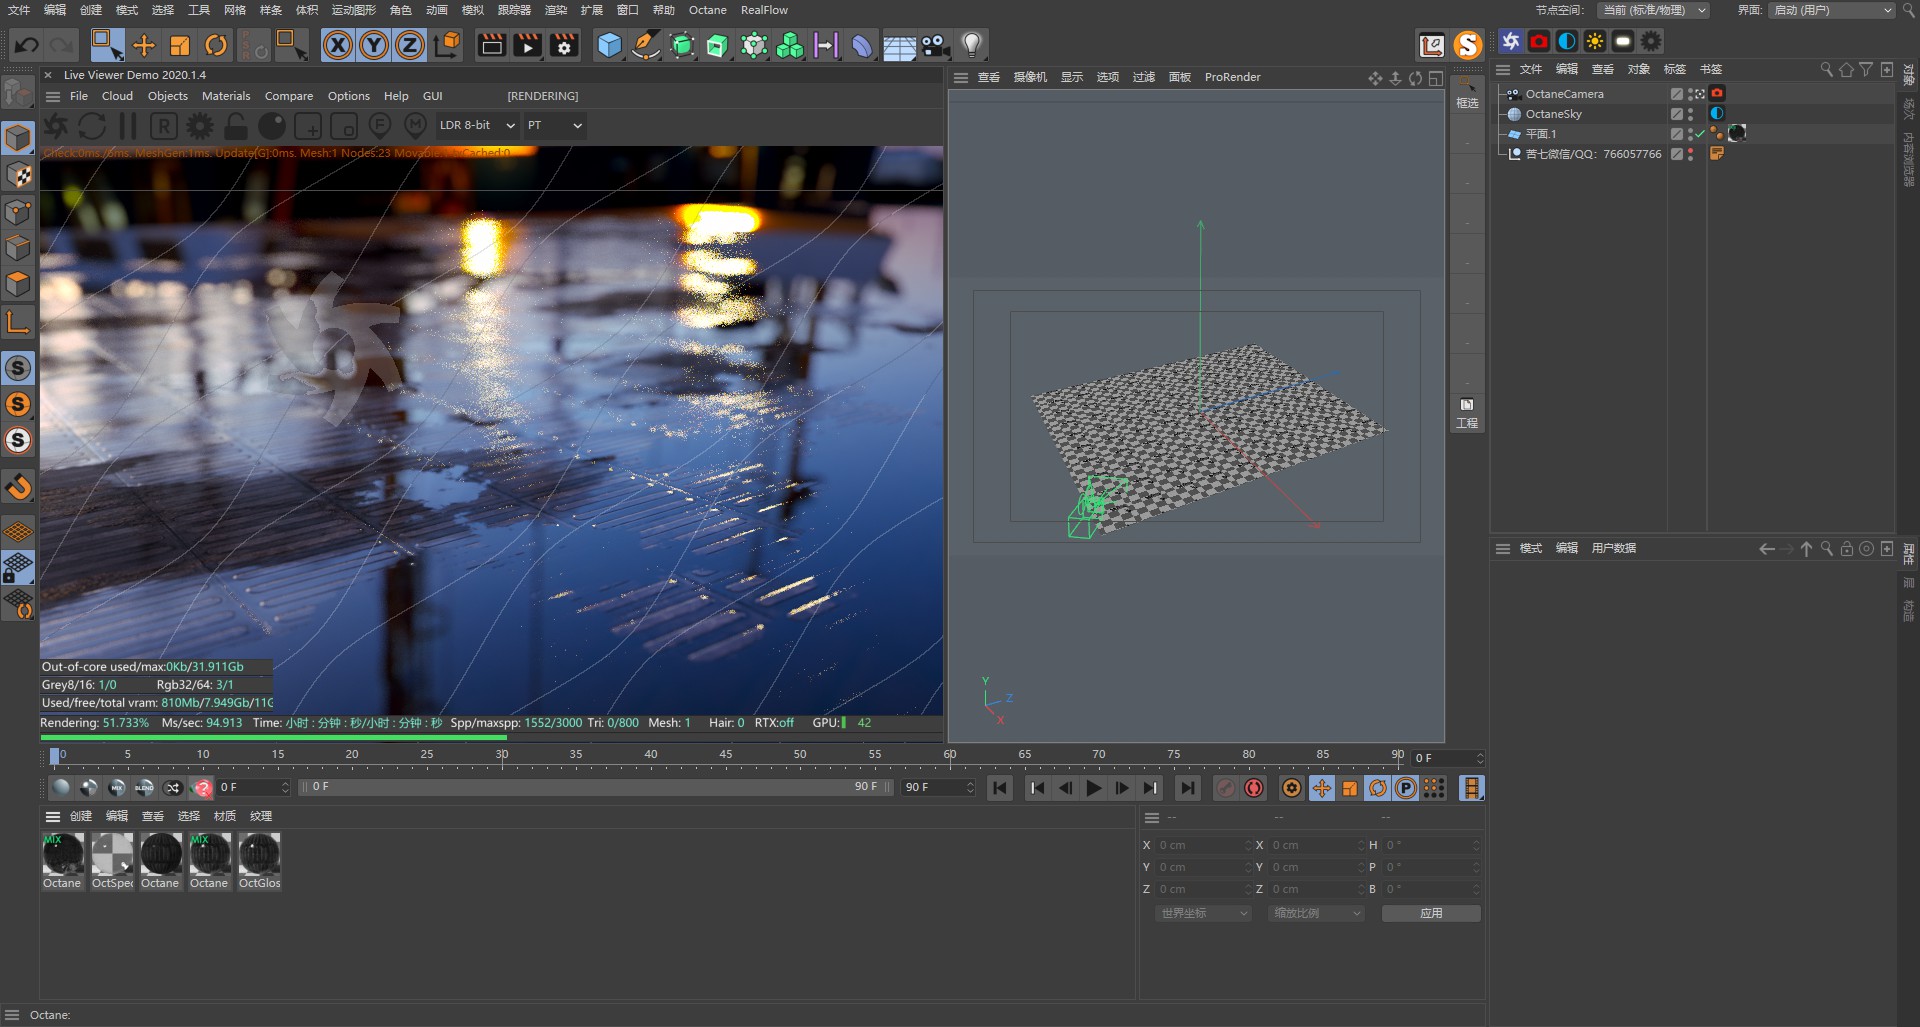Click the Apply button in coordinates panel
Viewport: 1920px width, 1027px height.
tap(1431, 913)
